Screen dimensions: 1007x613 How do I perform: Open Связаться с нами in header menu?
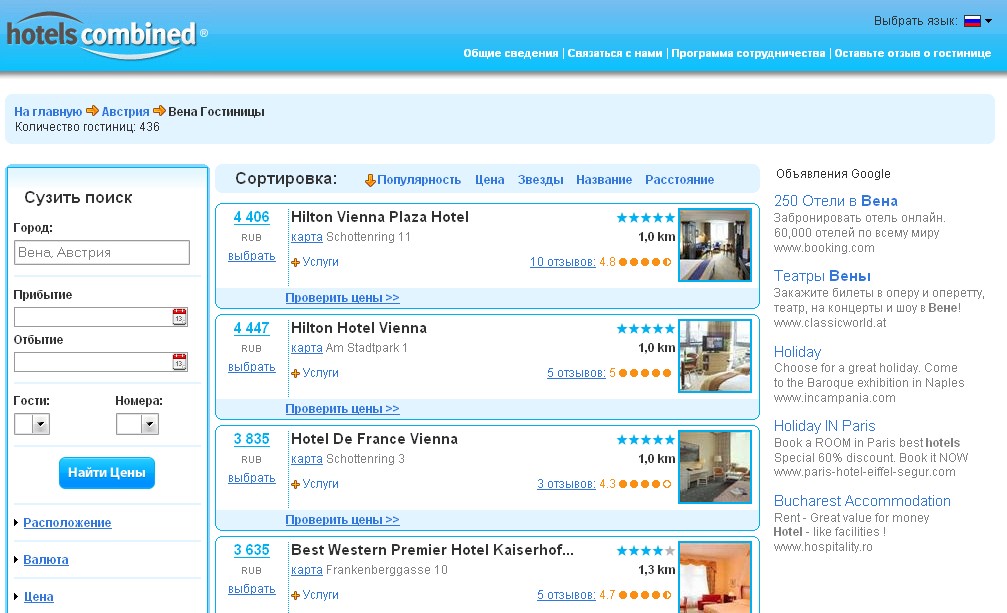[615, 53]
